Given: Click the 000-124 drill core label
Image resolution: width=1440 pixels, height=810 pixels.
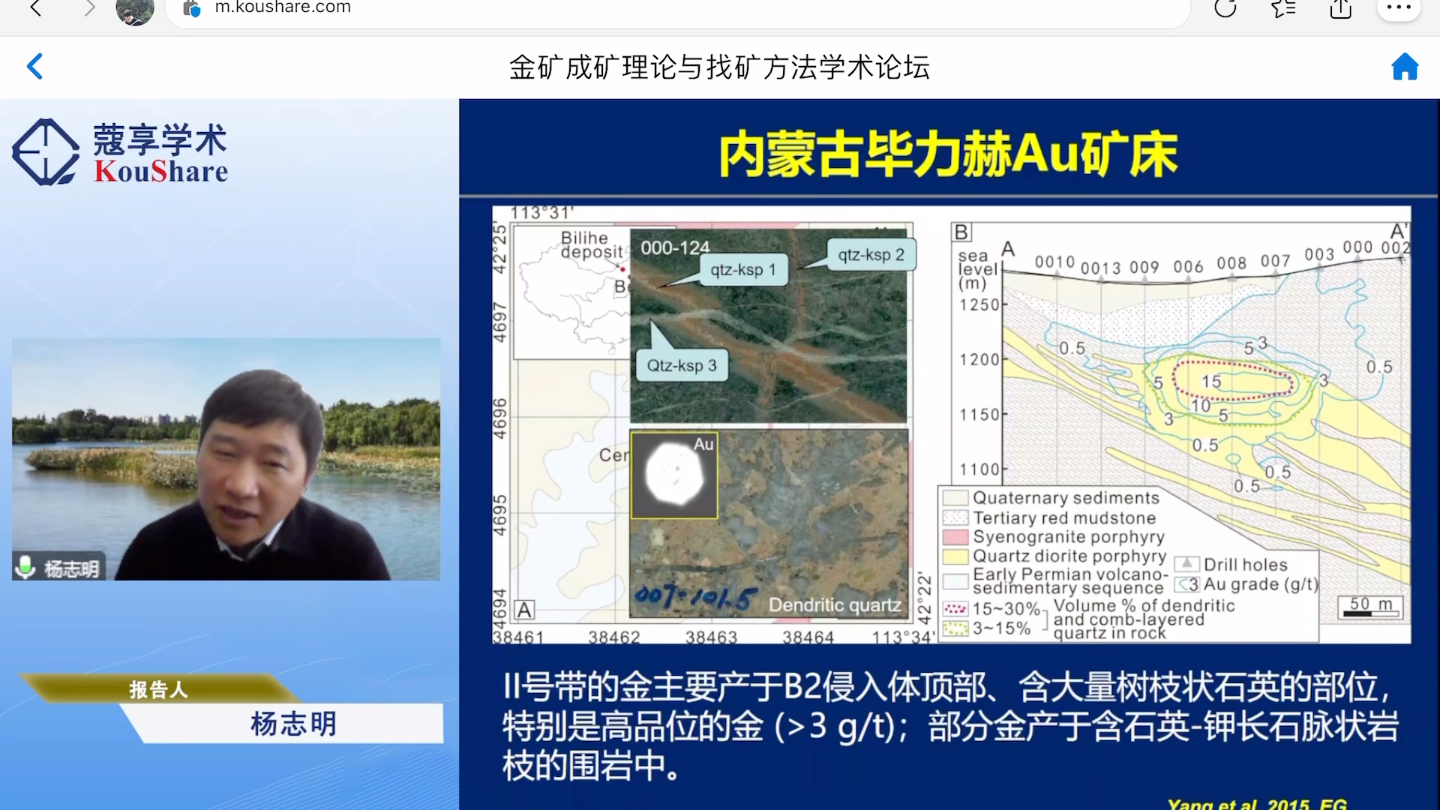Looking at the screenshot, I should [675, 247].
